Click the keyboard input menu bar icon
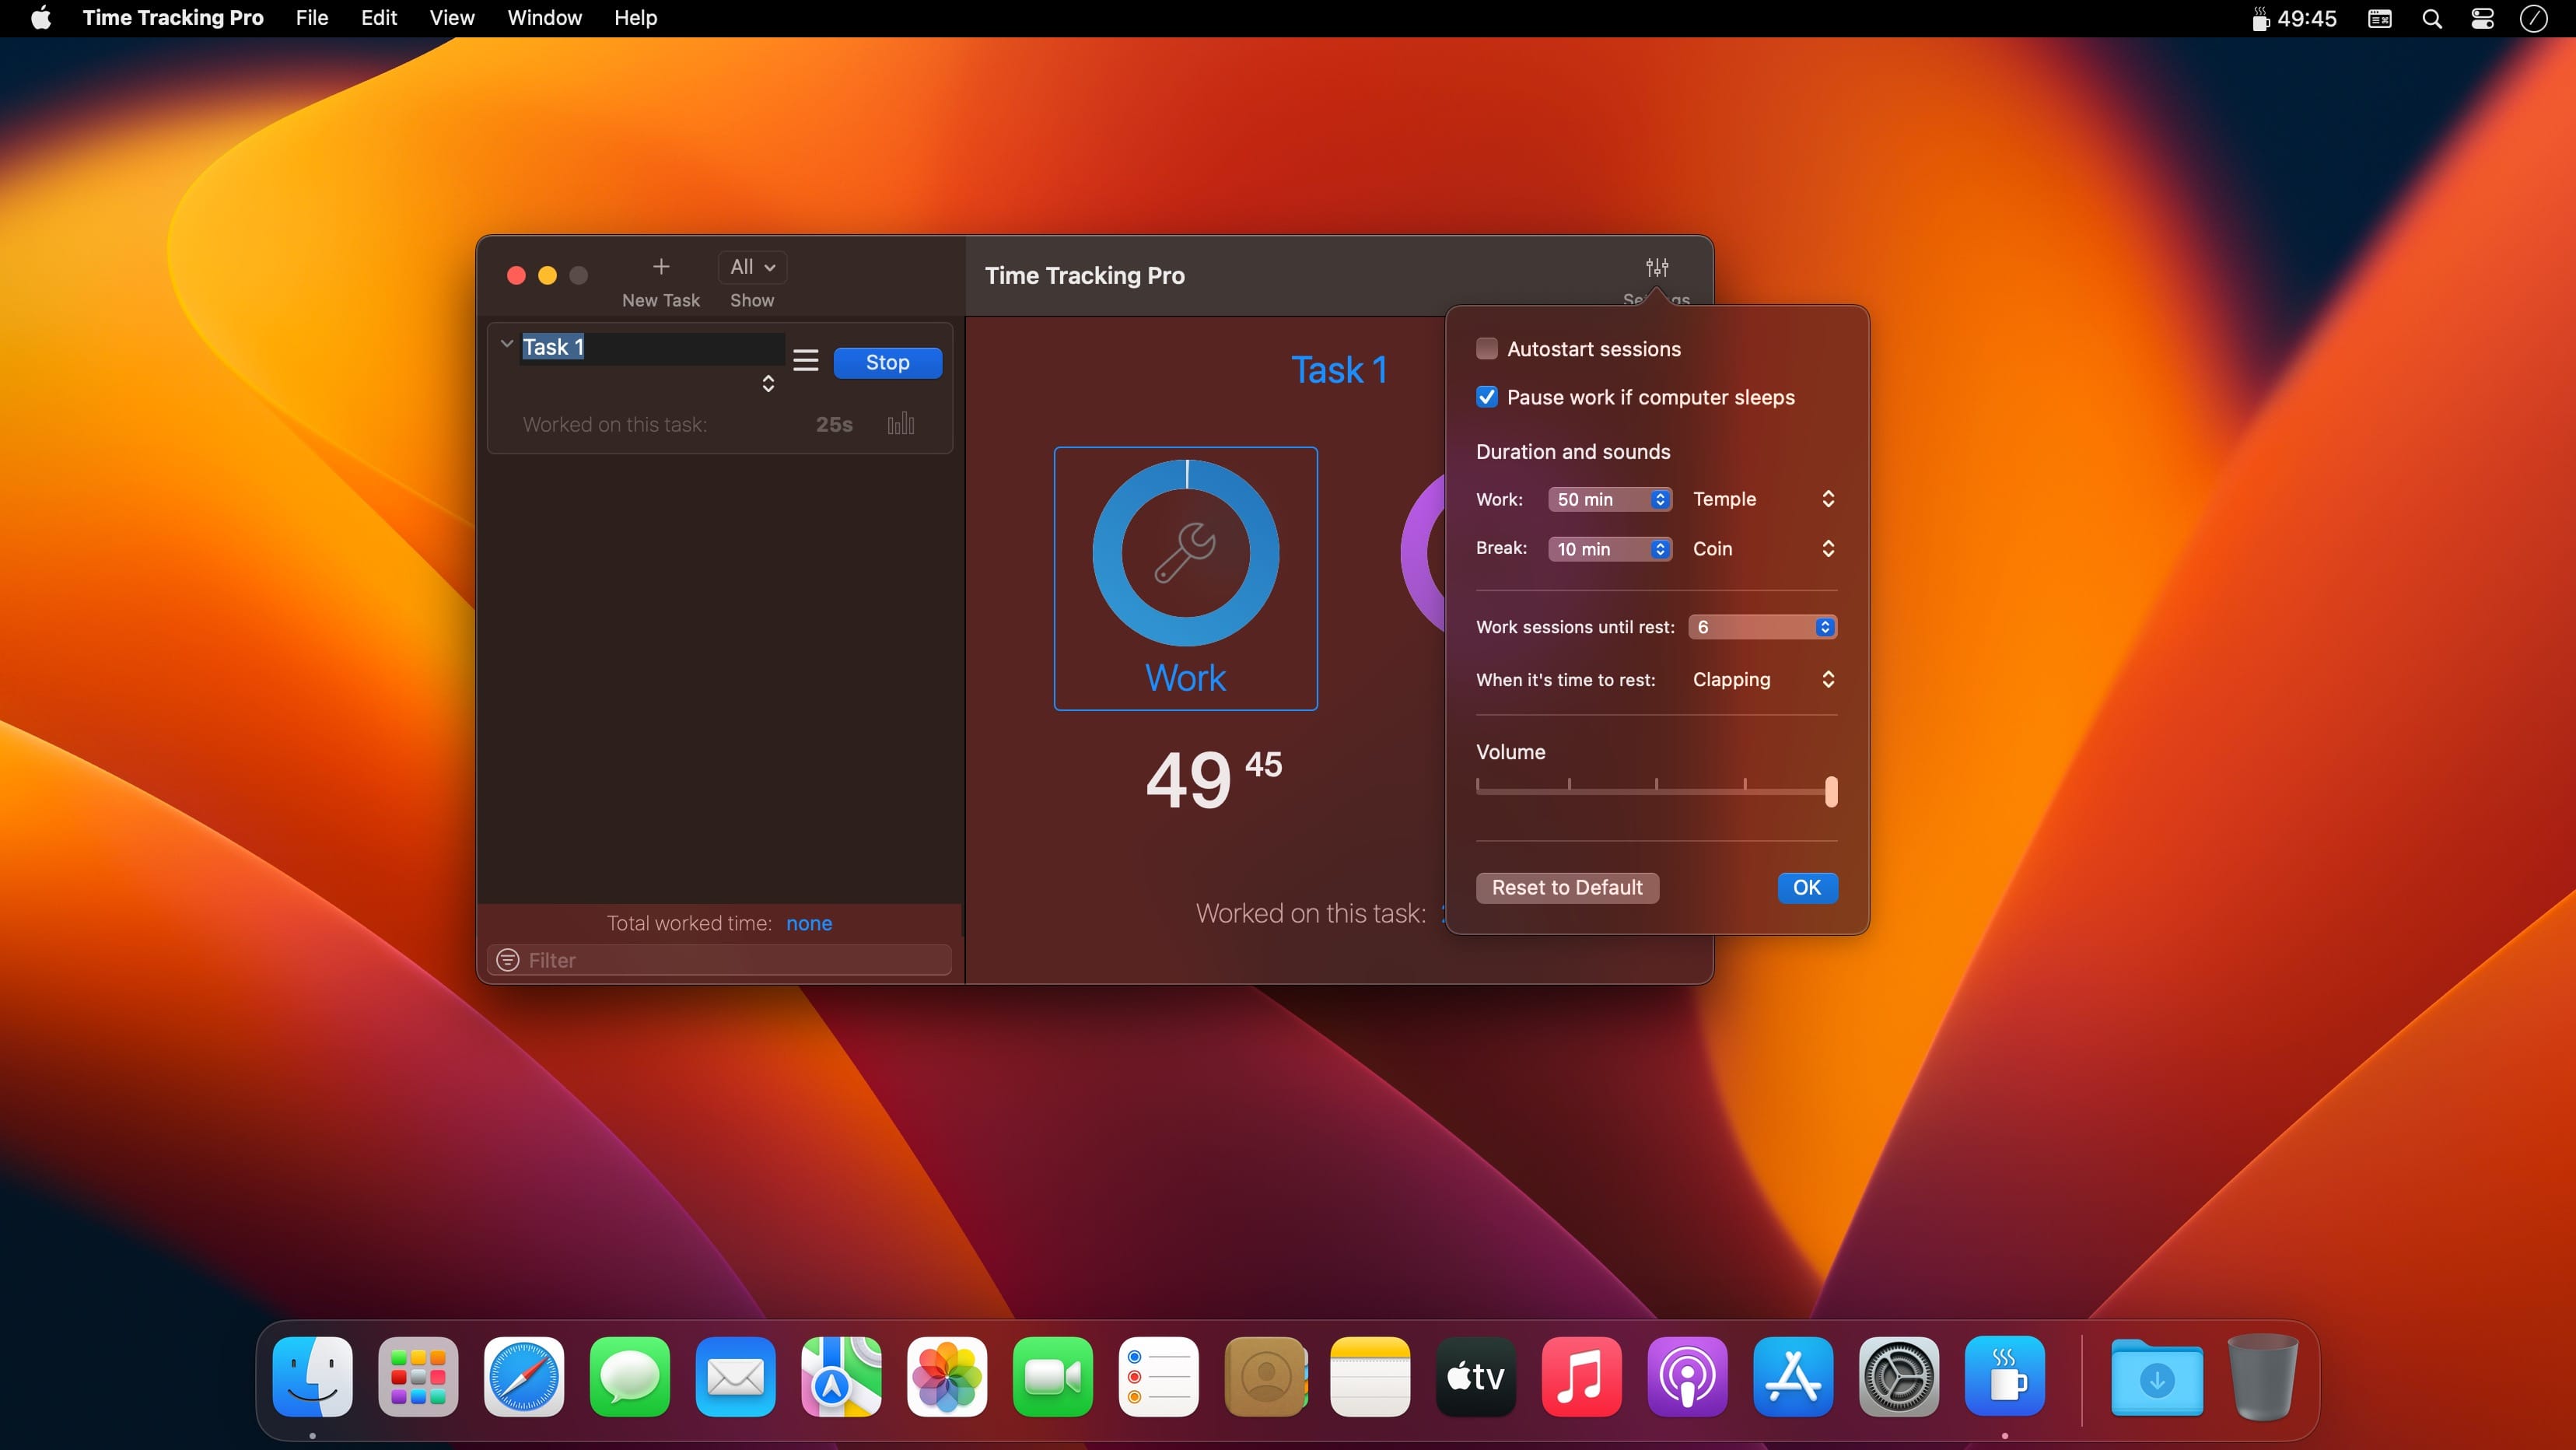2576x1450 pixels. pos(2380,18)
